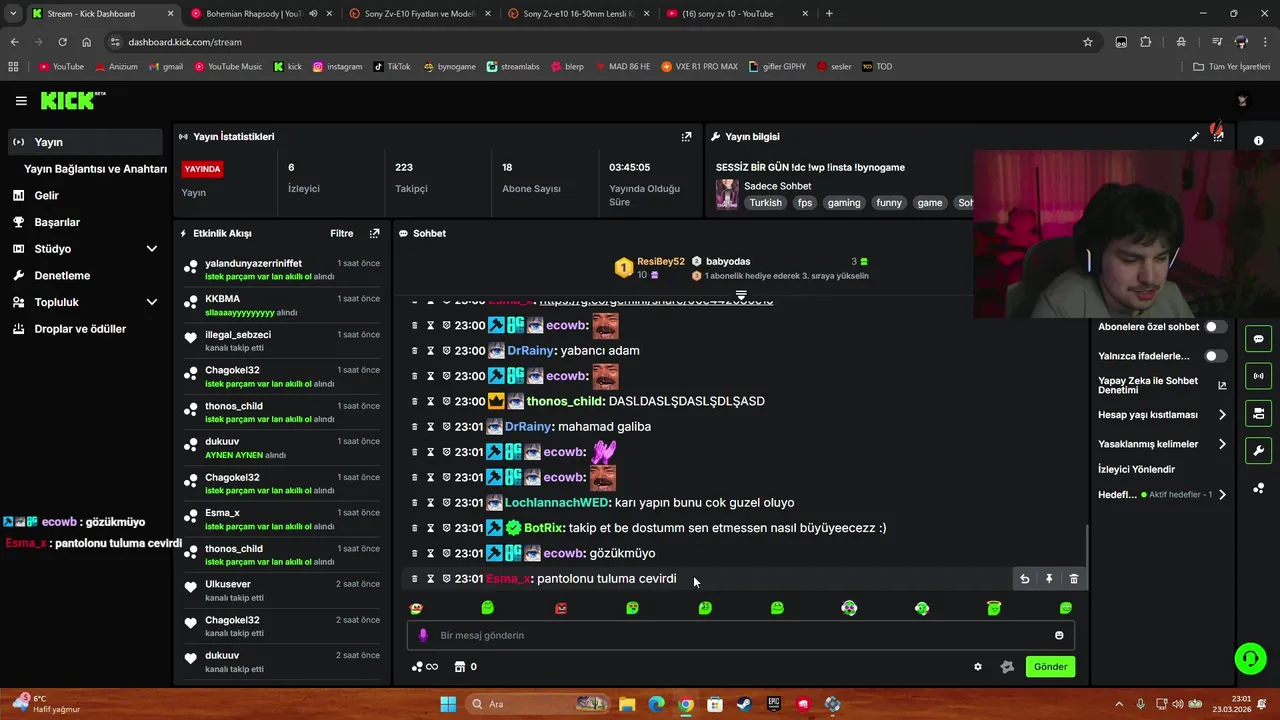
Task: Open Hesap yaşı kısıtlaması settings chevron
Action: click(x=1222, y=415)
